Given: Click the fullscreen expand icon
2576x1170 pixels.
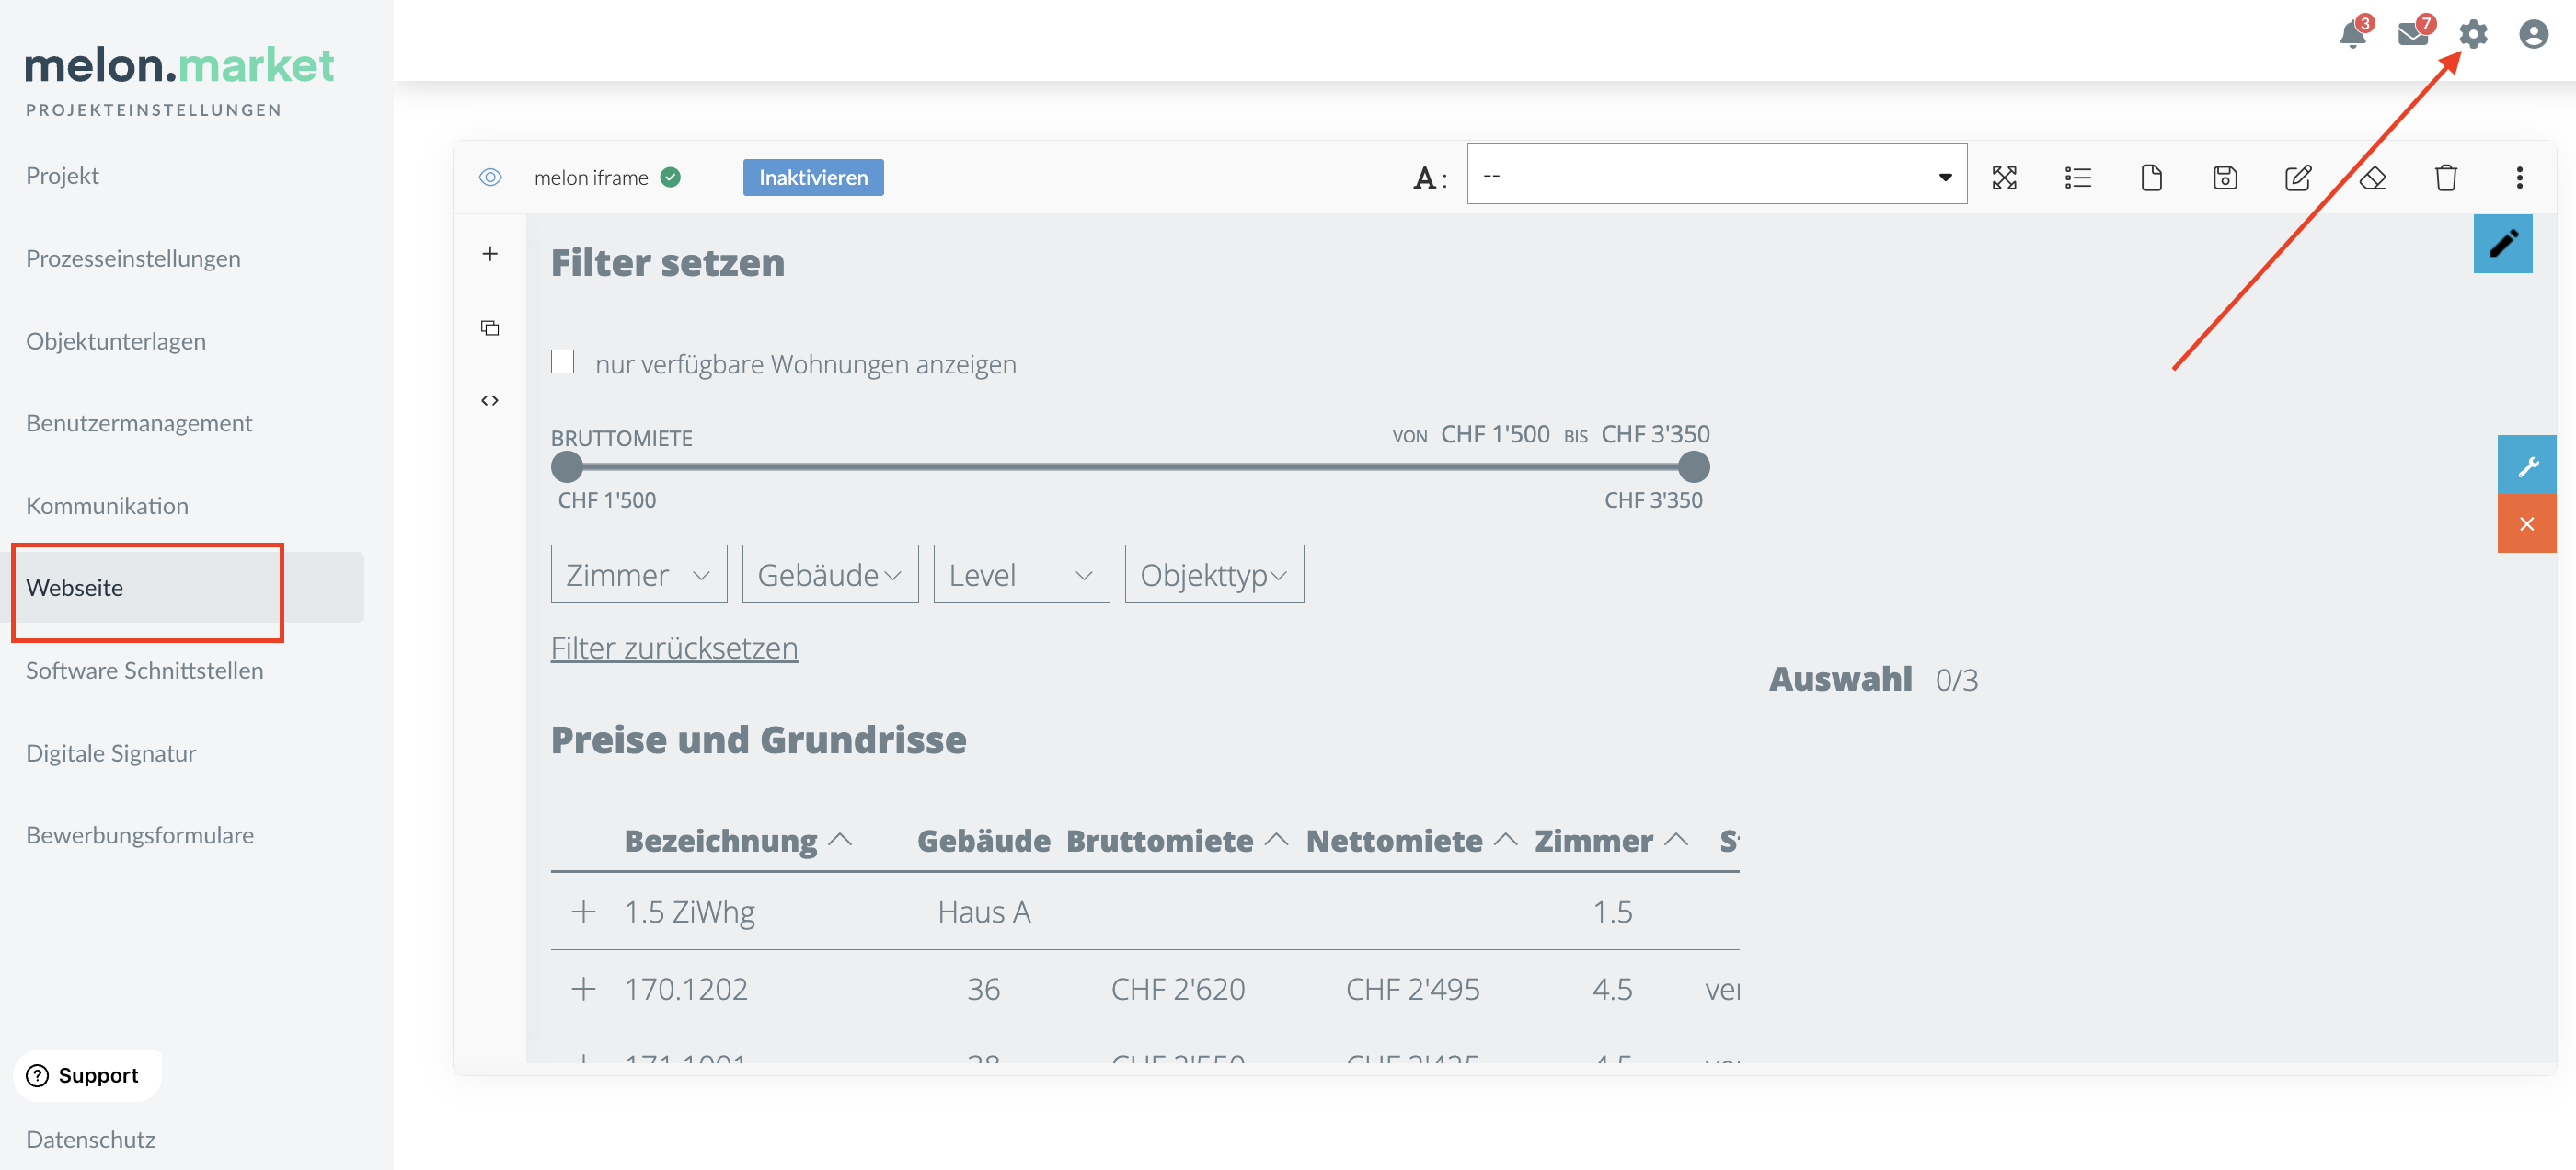Looking at the screenshot, I should point(2003,178).
